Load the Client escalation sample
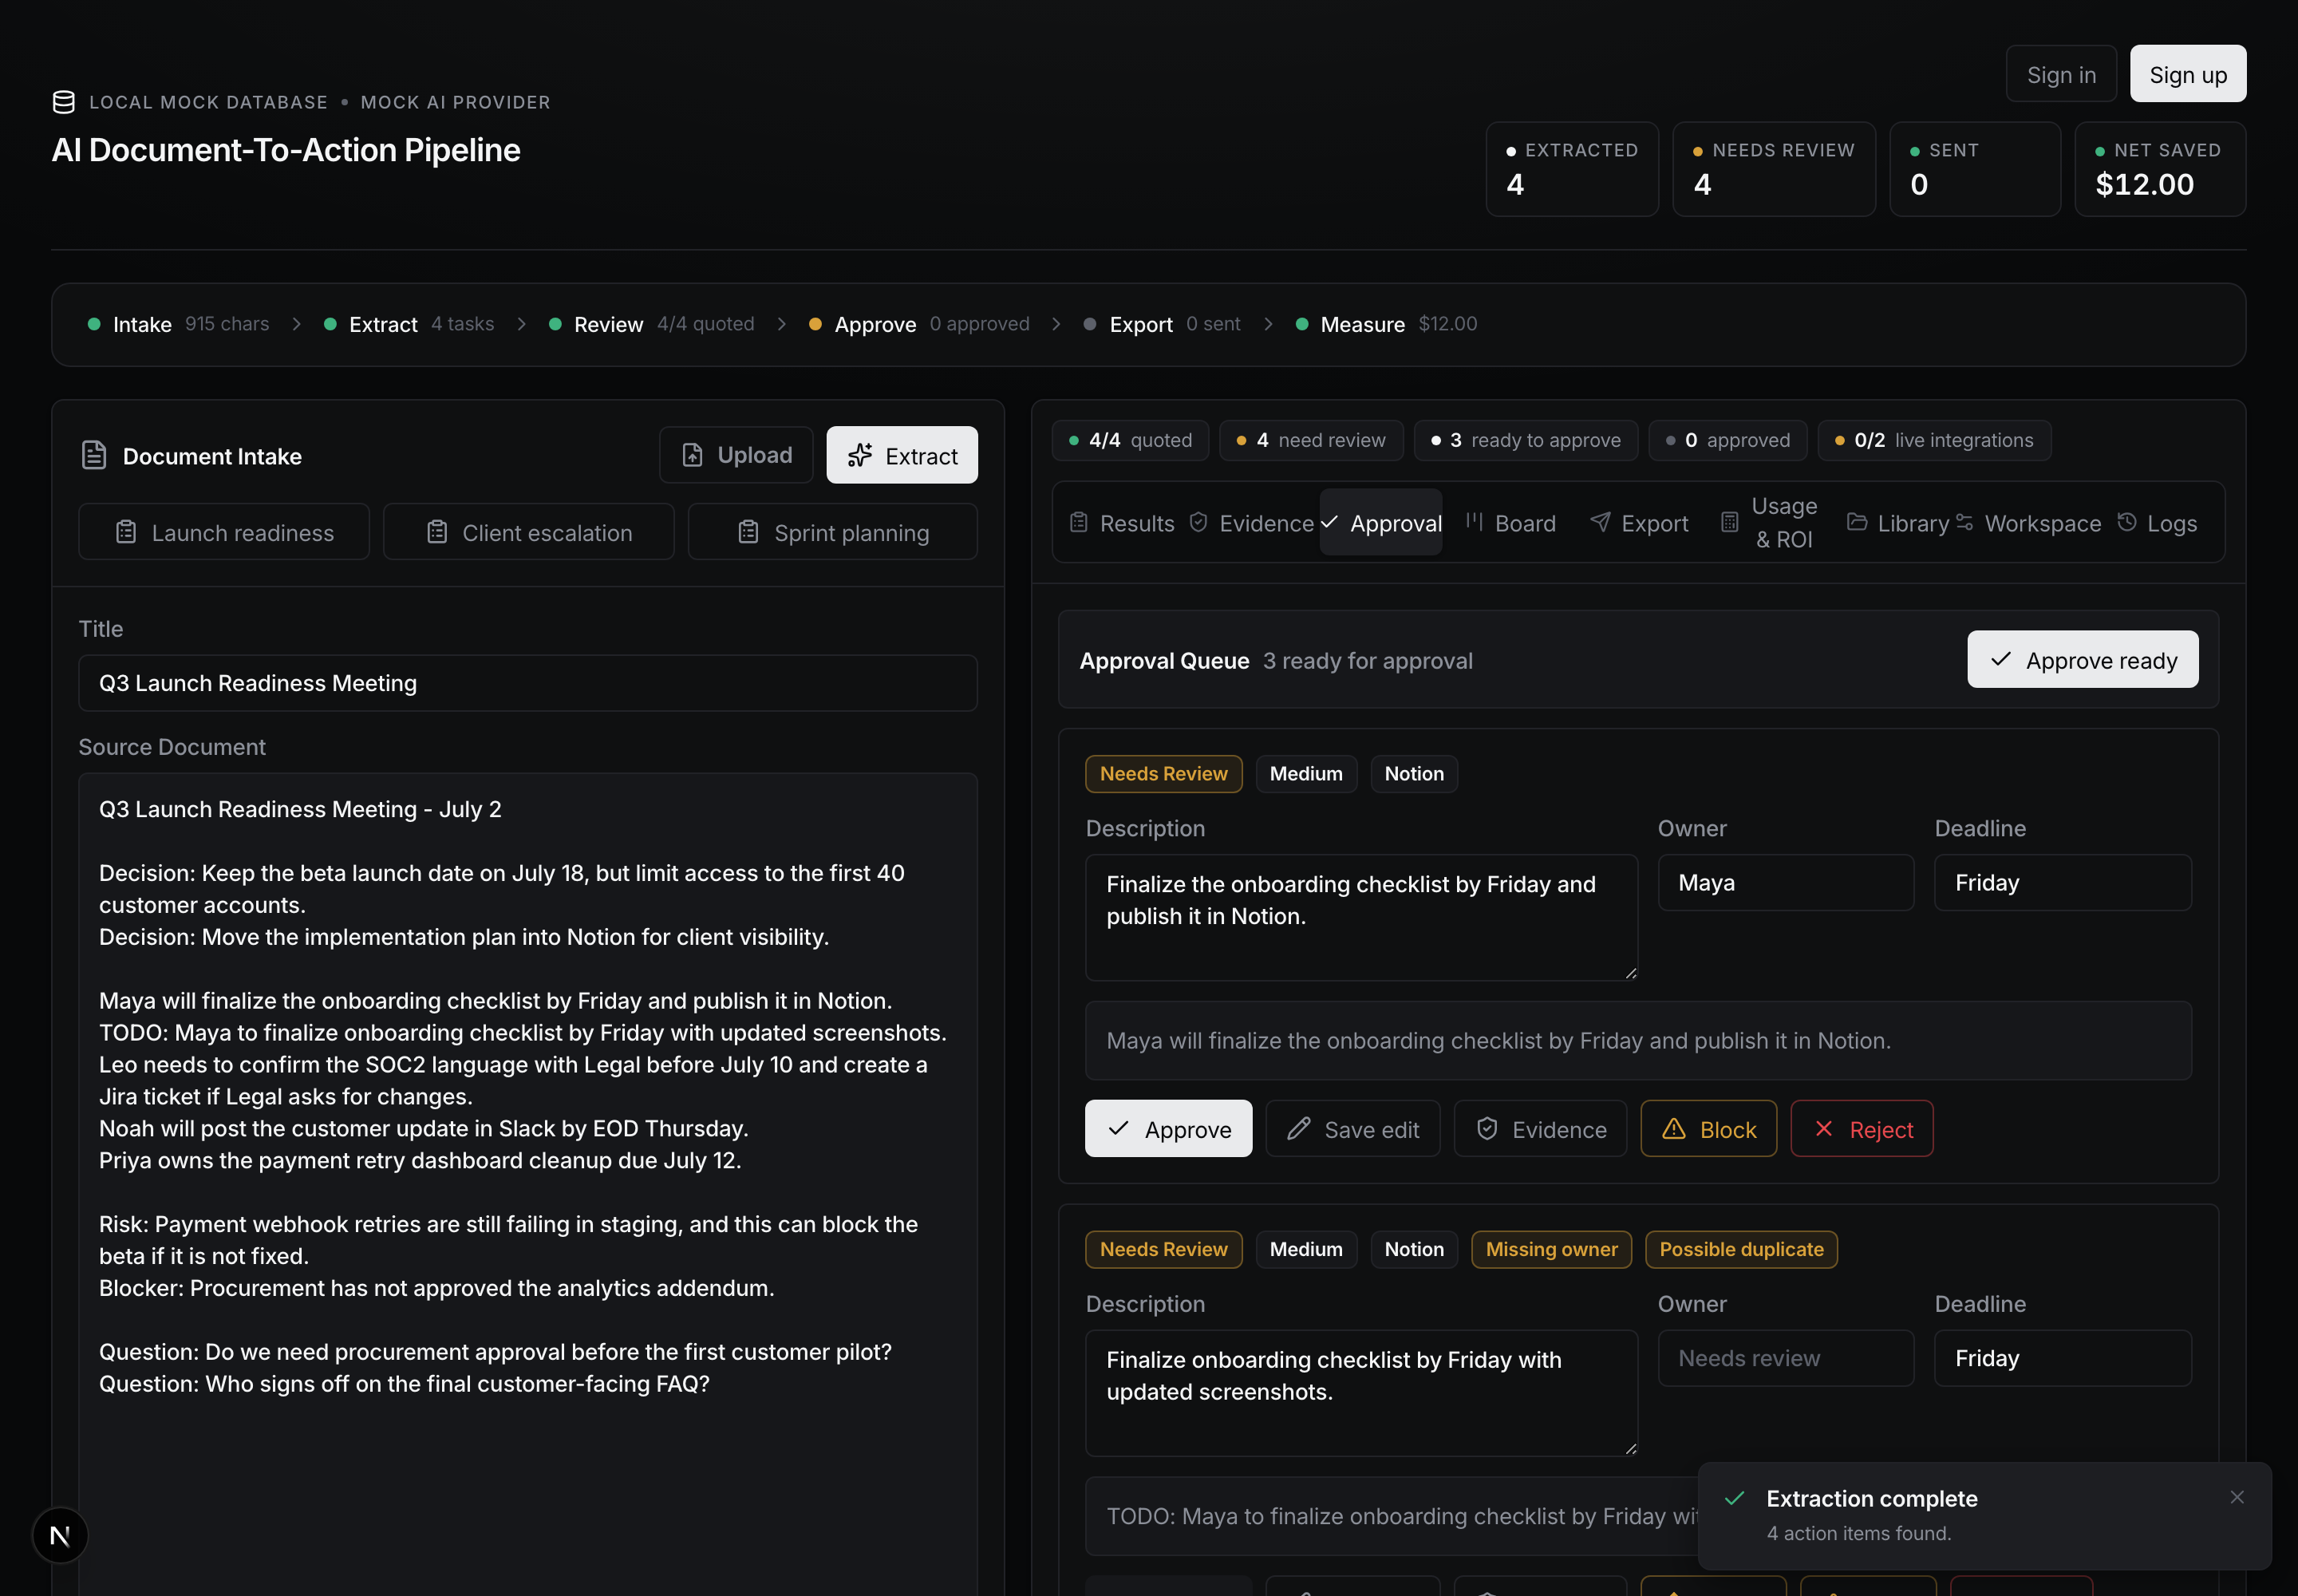 [529, 532]
